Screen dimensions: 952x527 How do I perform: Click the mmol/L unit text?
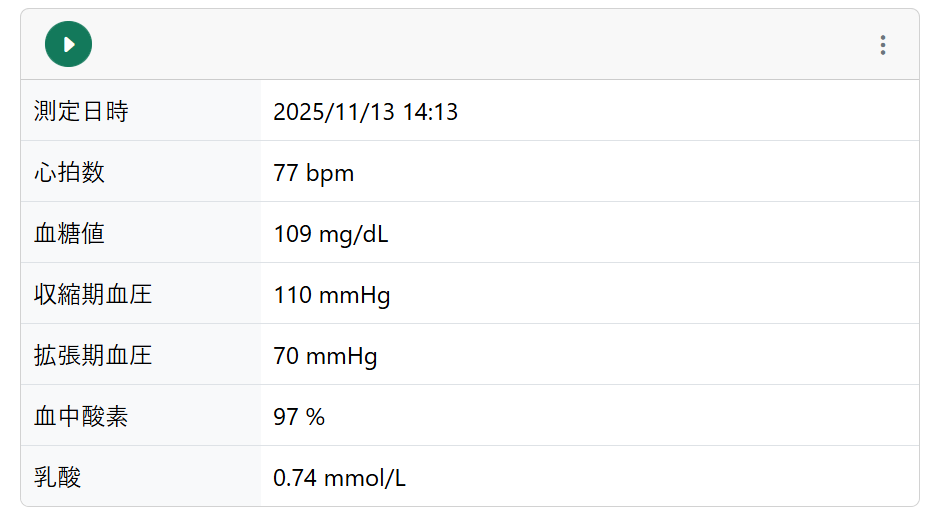pyautogui.click(x=366, y=479)
